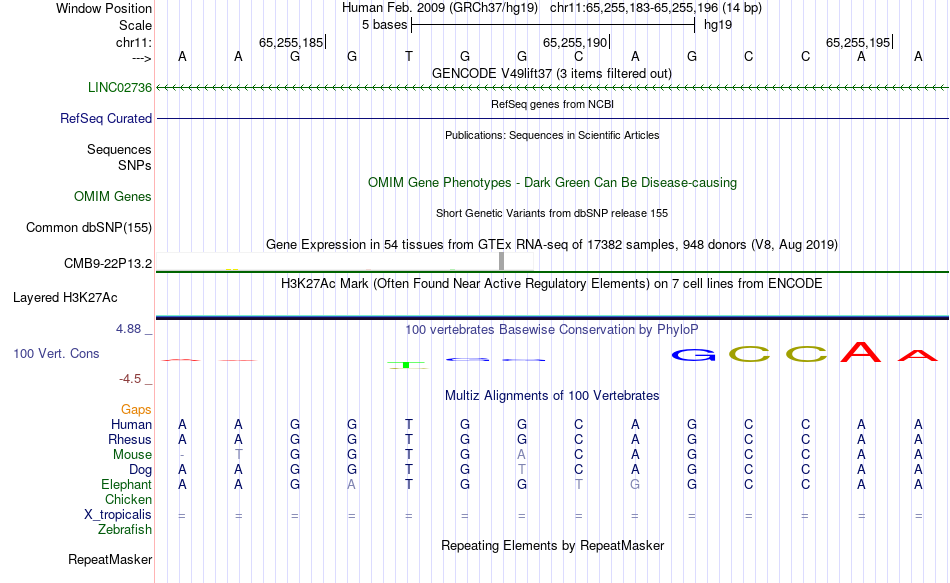Select the Scale label on left
The image size is (950, 583).
[x=135, y=25]
